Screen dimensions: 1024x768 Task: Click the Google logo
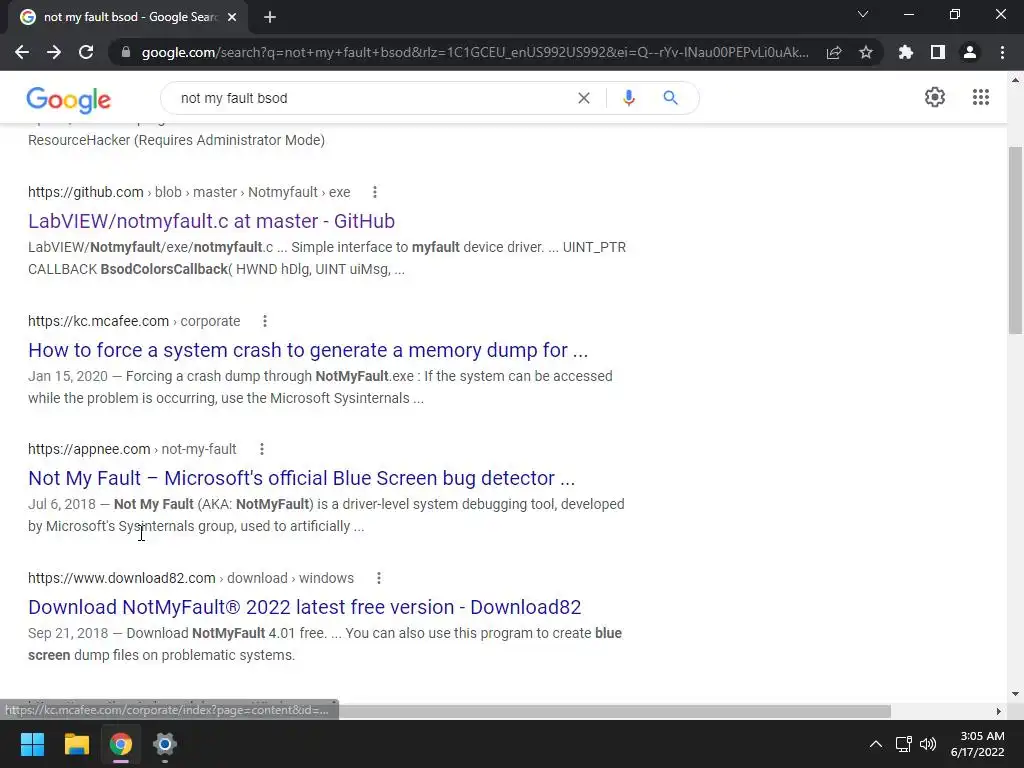tap(69, 100)
